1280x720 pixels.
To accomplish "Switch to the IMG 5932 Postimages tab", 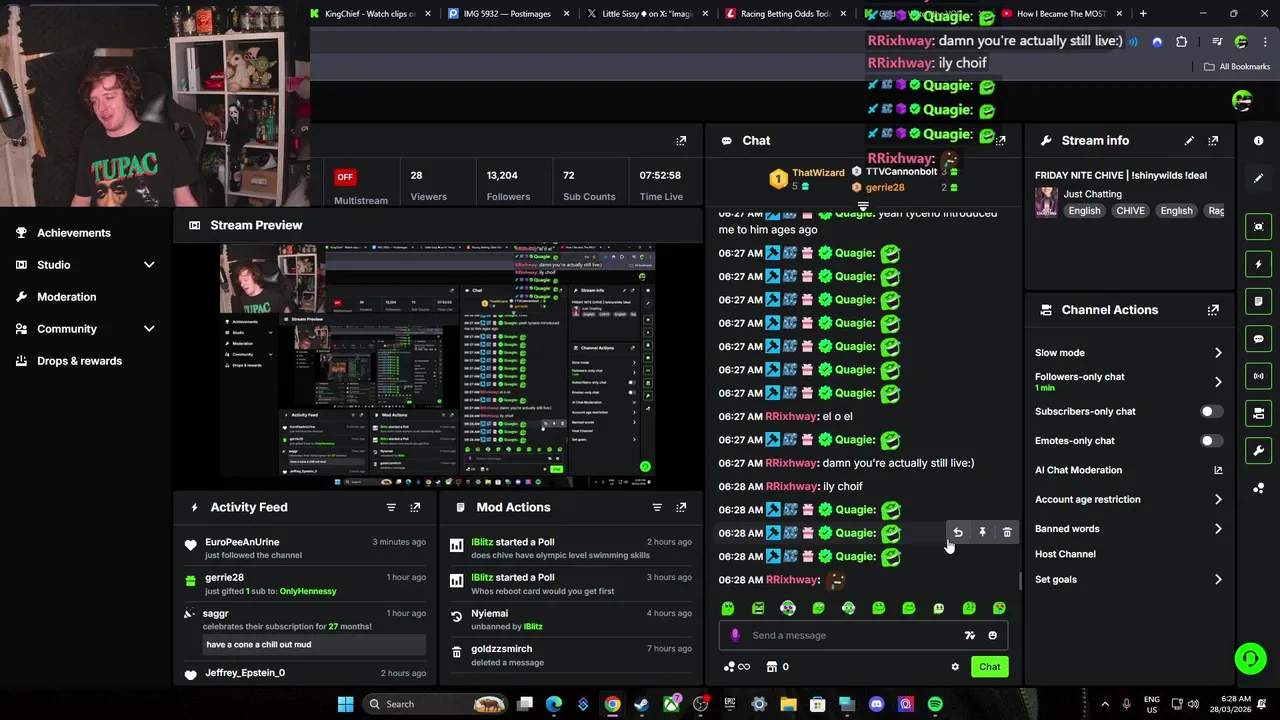I will click(x=509, y=14).
